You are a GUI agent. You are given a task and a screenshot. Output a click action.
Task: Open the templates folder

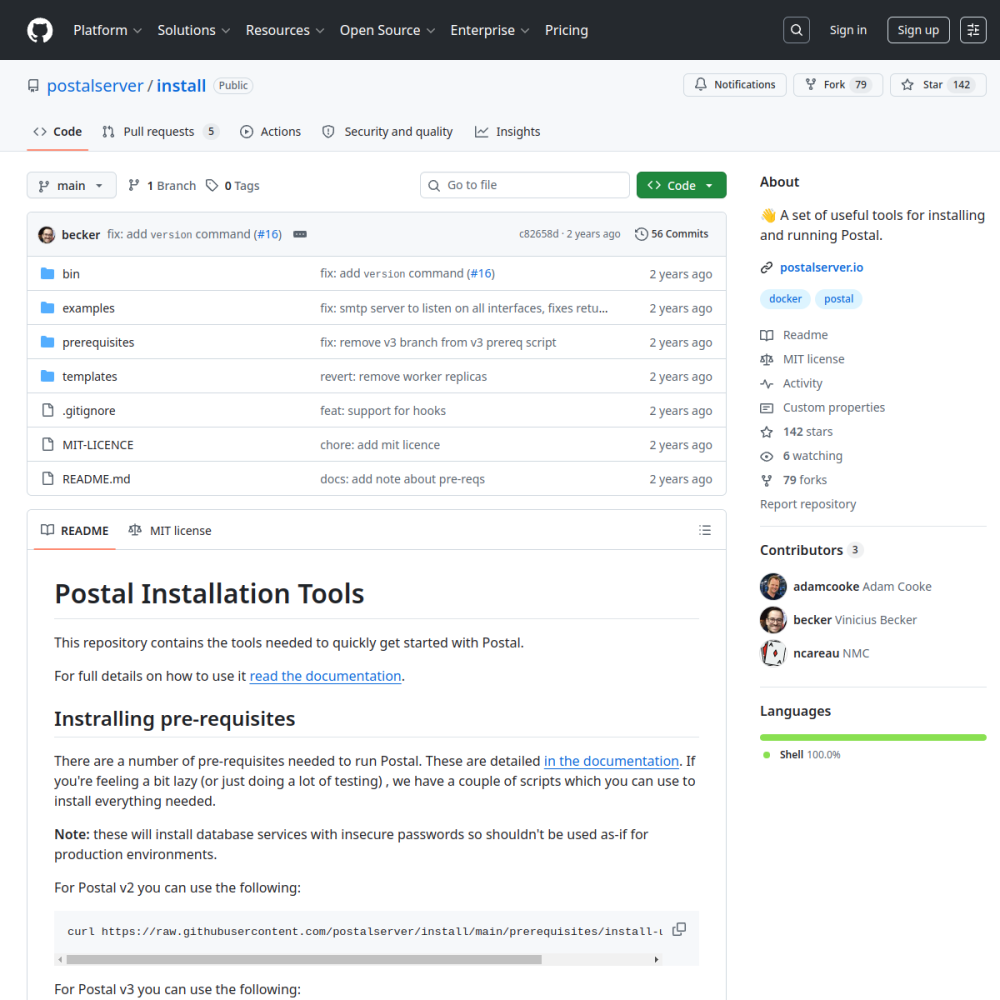tap(90, 376)
